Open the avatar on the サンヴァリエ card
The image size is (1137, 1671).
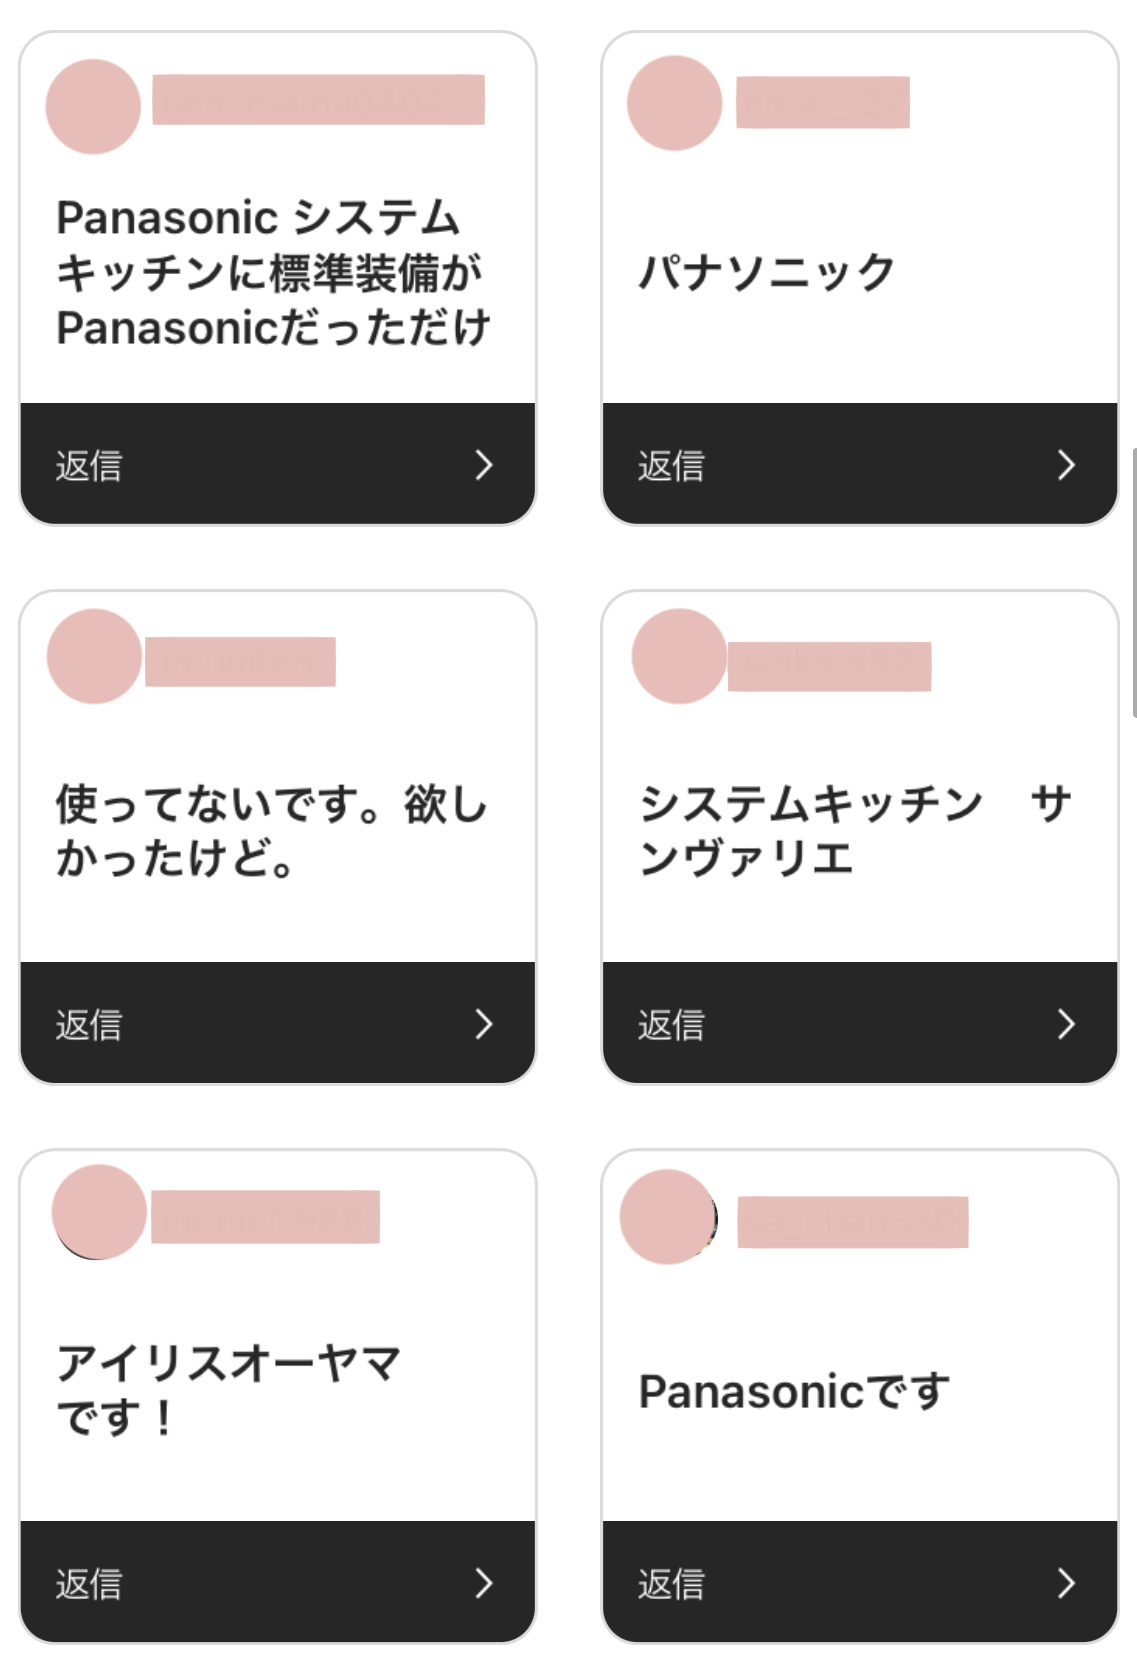(679, 656)
